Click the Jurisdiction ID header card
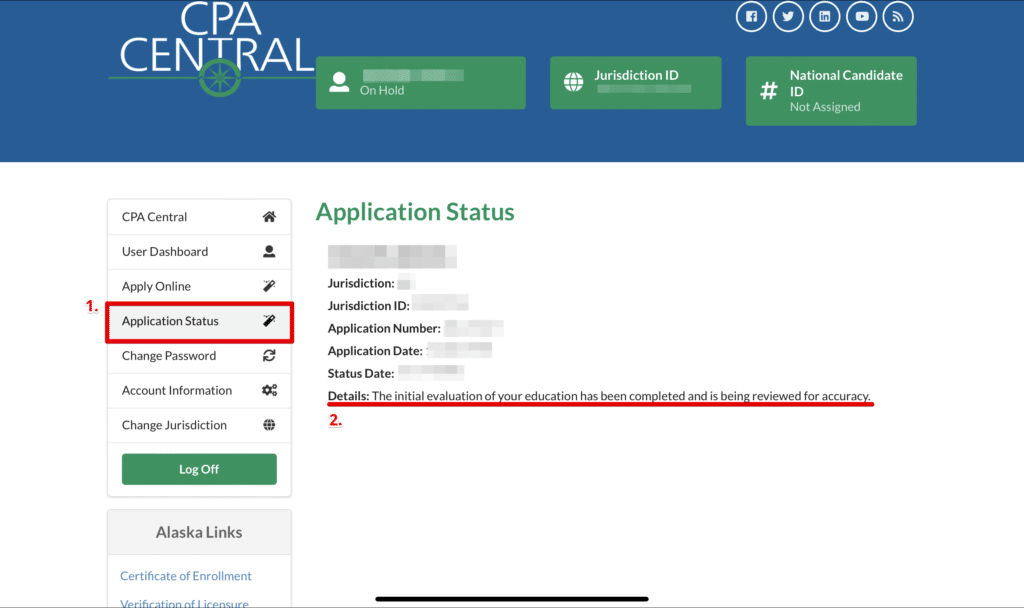This screenshot has width=1024, height=608. (635, 82)
